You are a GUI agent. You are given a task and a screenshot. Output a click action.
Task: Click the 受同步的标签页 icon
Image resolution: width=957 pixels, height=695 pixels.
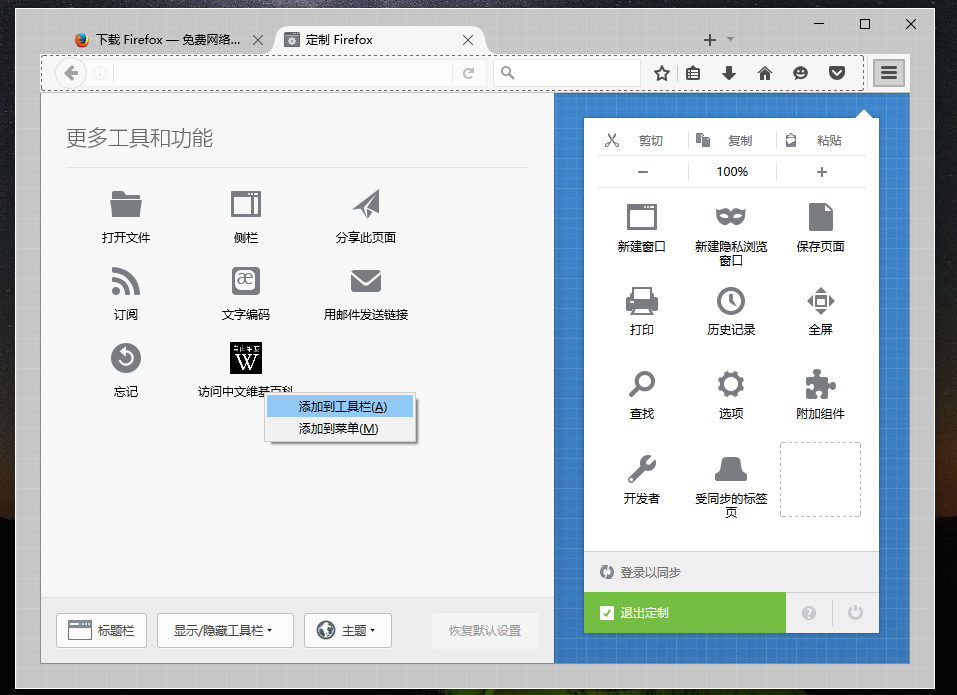coord(731,469)
